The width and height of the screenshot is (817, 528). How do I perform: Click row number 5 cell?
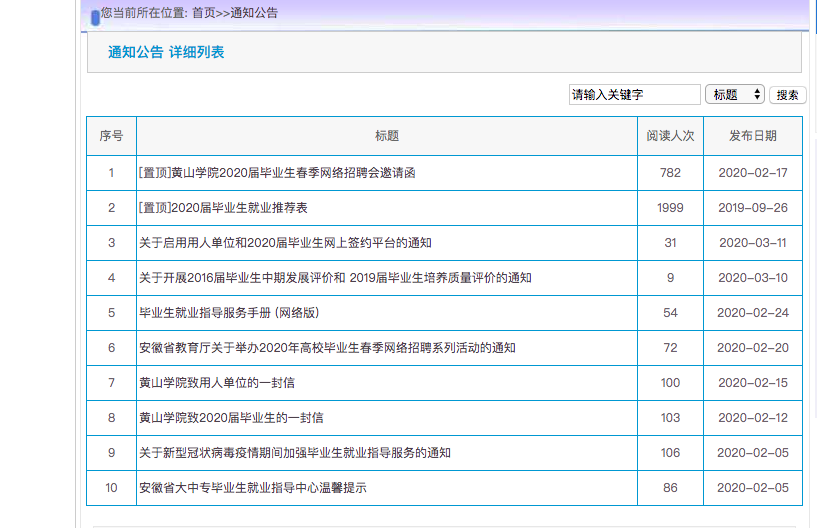tap(112, 312)
